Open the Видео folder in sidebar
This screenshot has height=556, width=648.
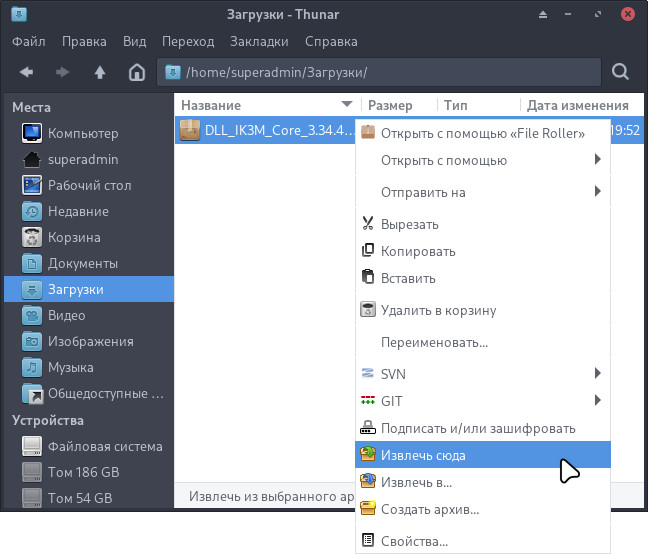67,315
